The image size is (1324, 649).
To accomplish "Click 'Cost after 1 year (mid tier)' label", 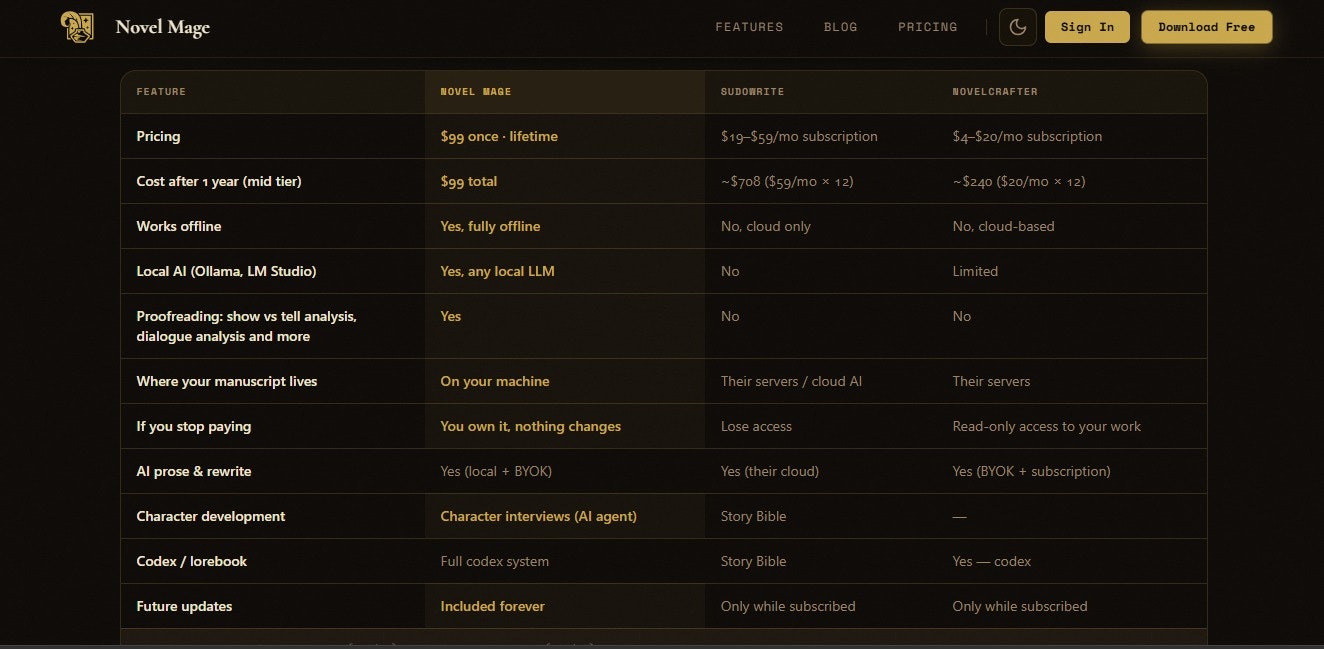I will pos(219,181).
